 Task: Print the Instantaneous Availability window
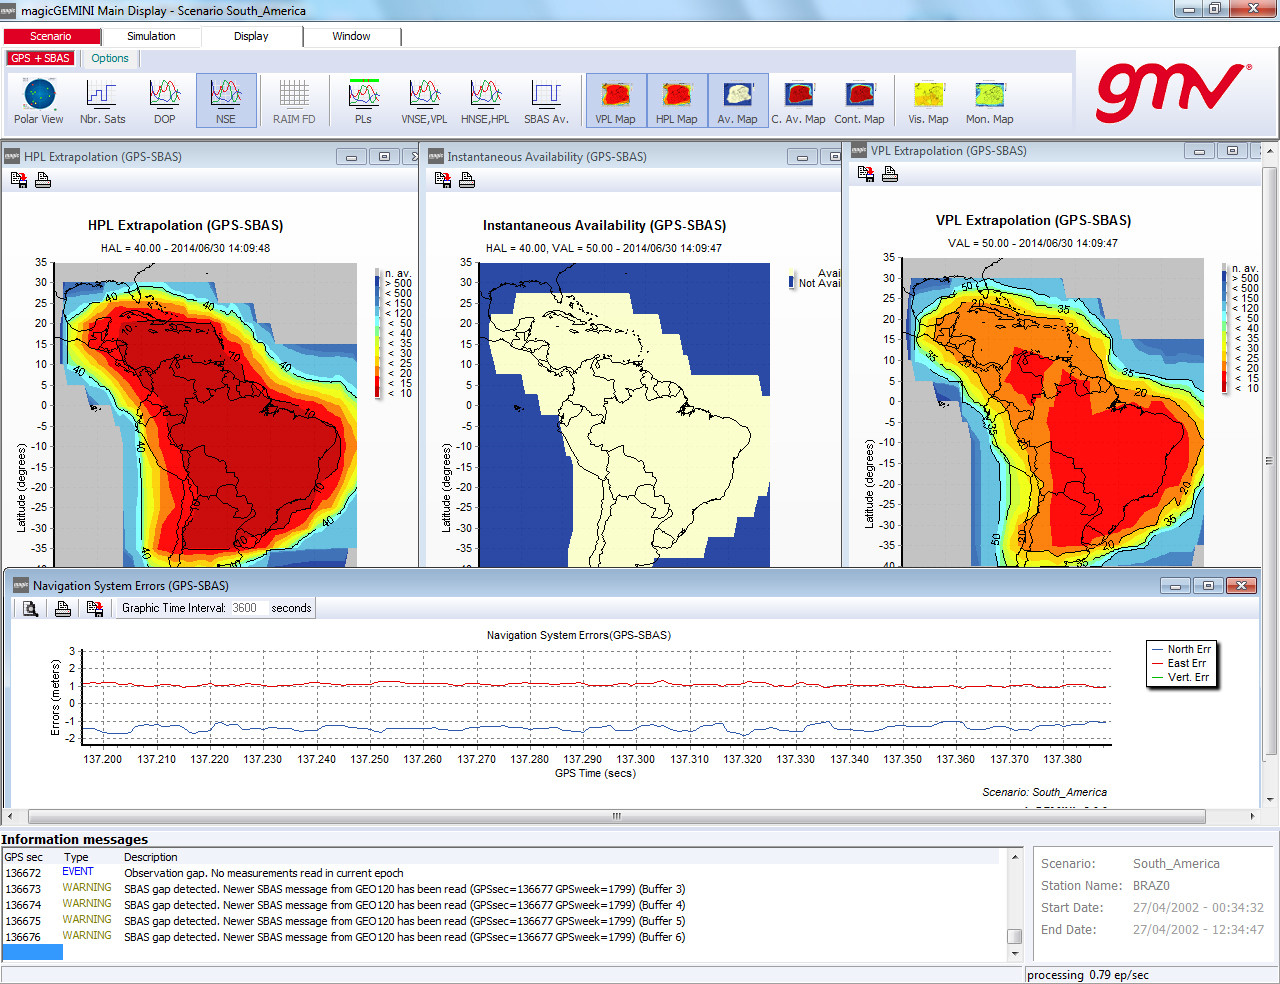(x=467, y=180)
